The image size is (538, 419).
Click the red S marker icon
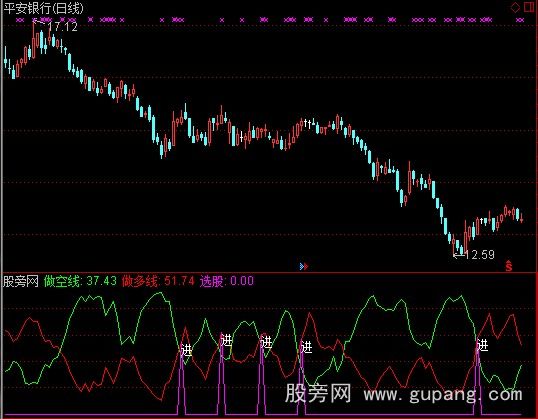coord(508,266)
